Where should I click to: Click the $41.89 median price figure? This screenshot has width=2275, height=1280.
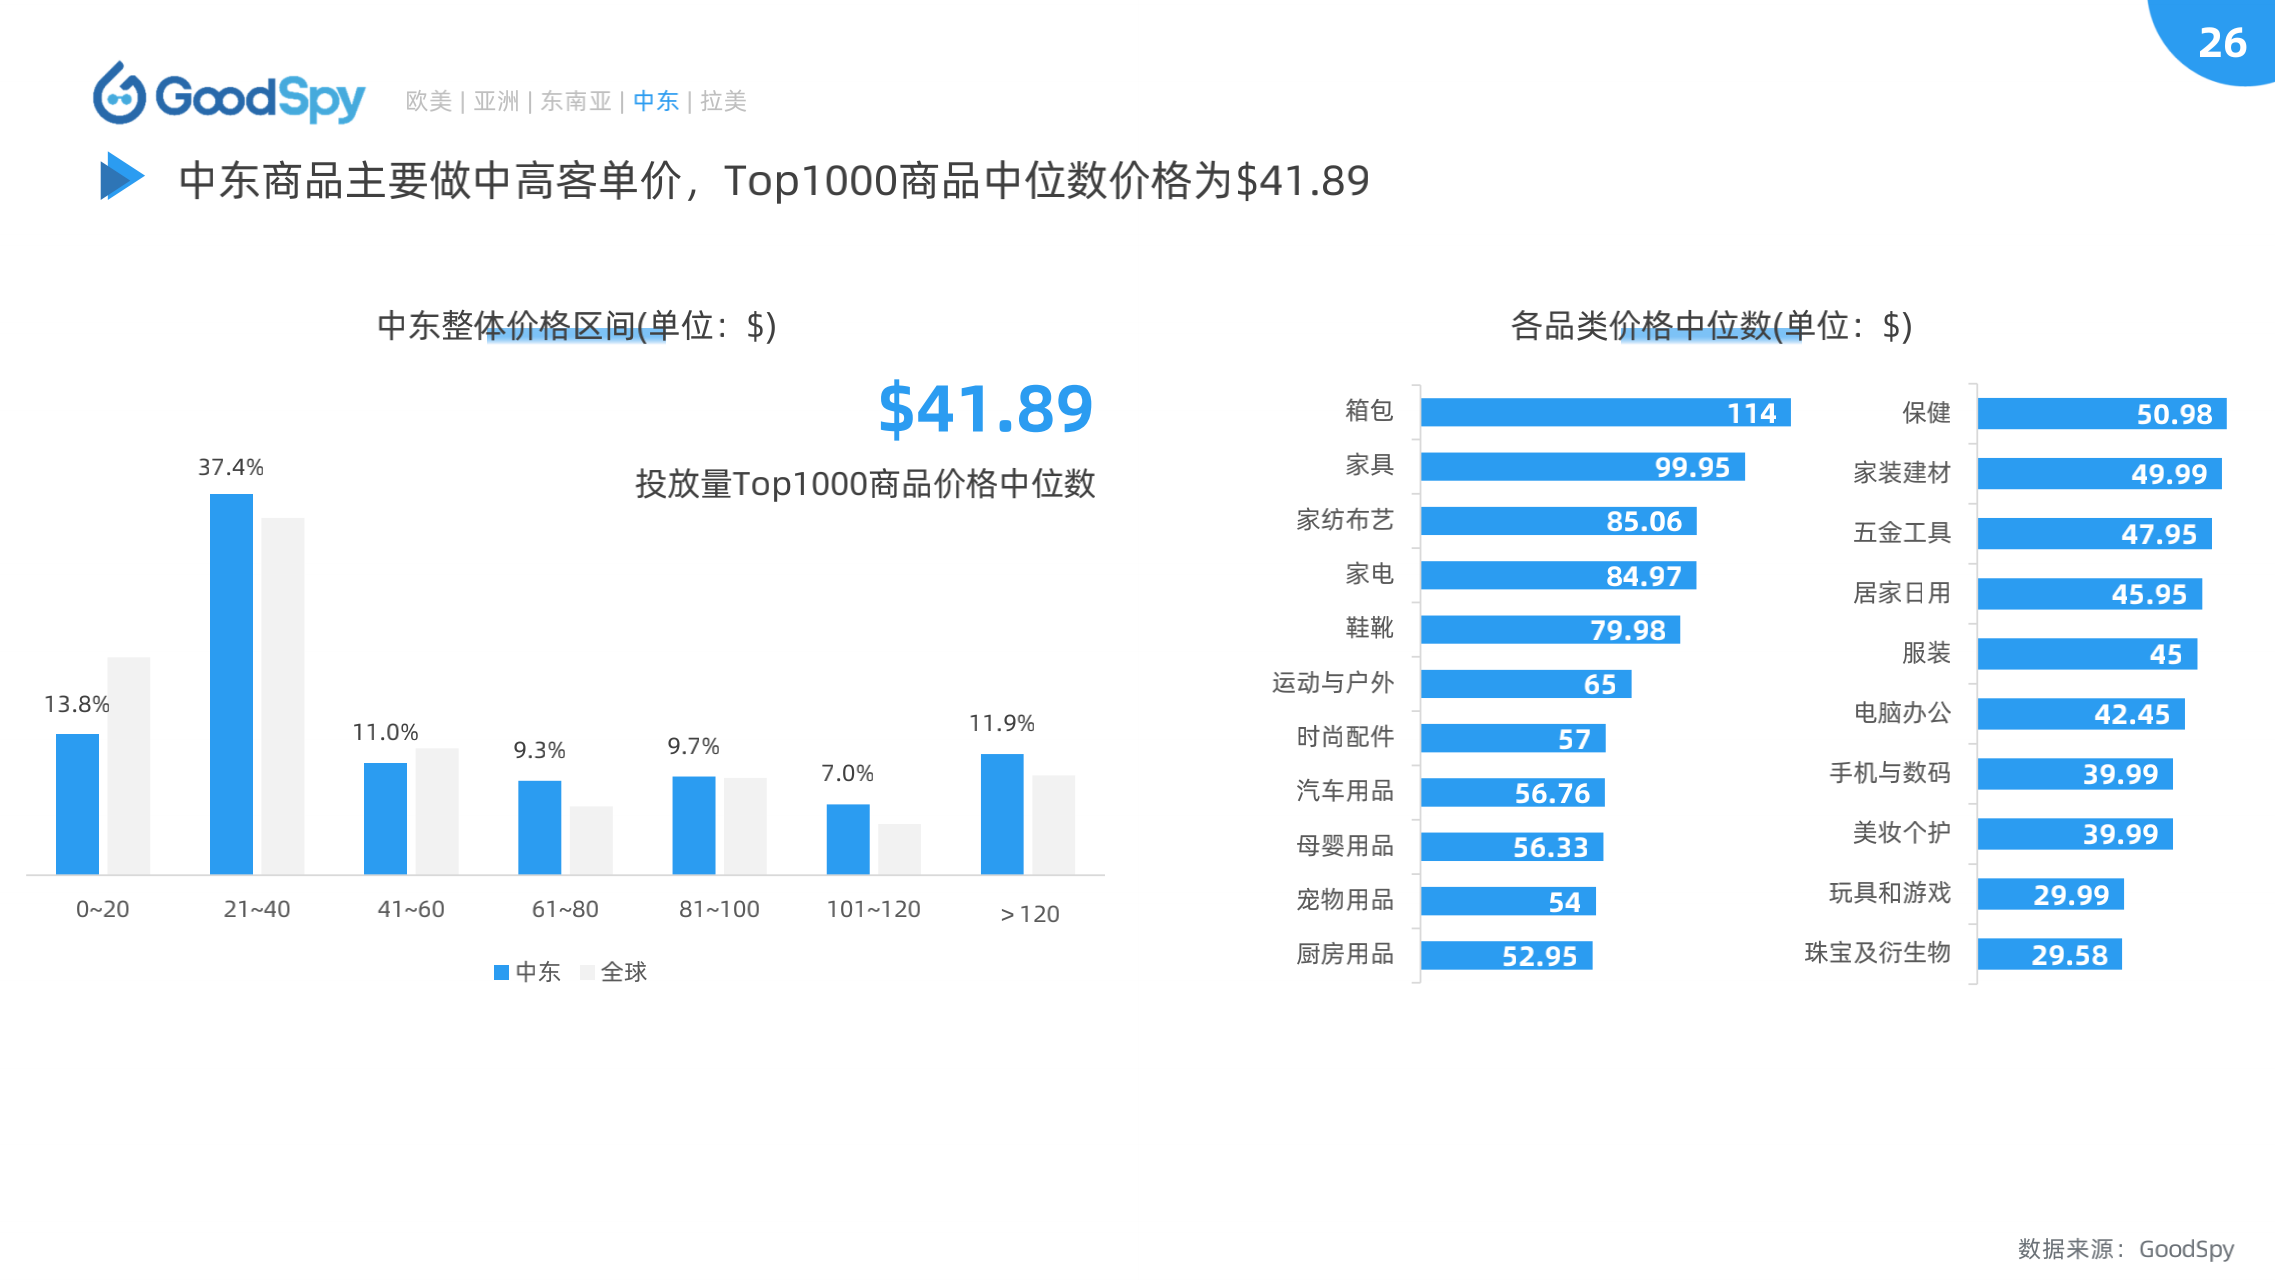(985, 408)
